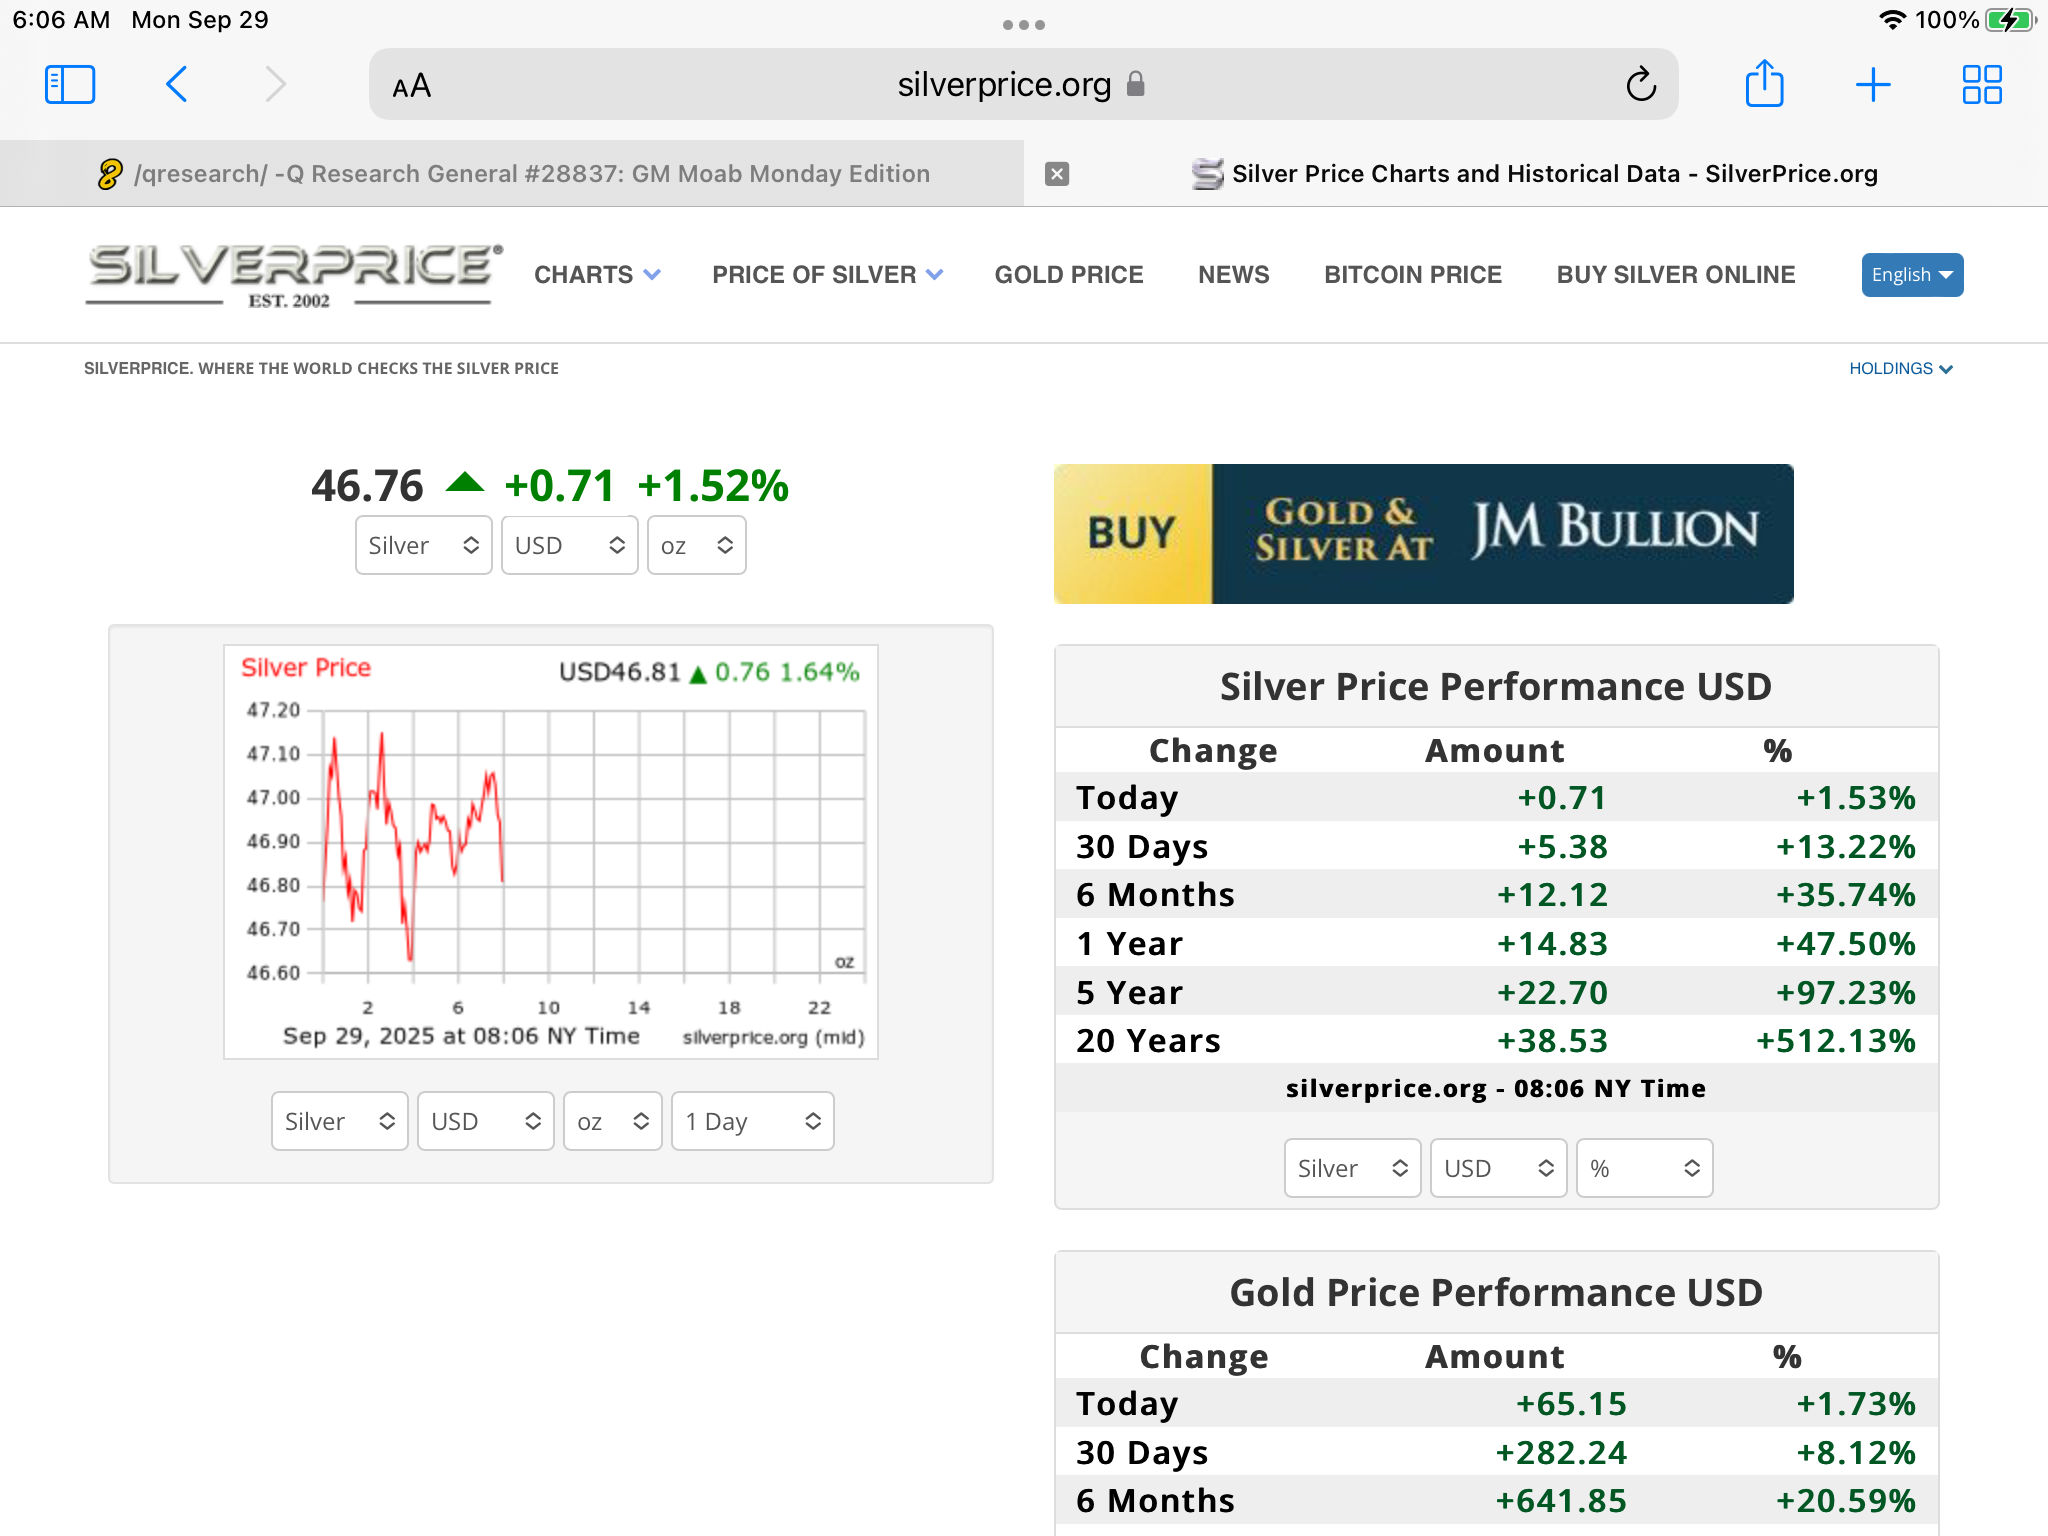Screen dimensions: 2048x1536
Task: Close the current tab with X
Action: tap(1057, 174)
